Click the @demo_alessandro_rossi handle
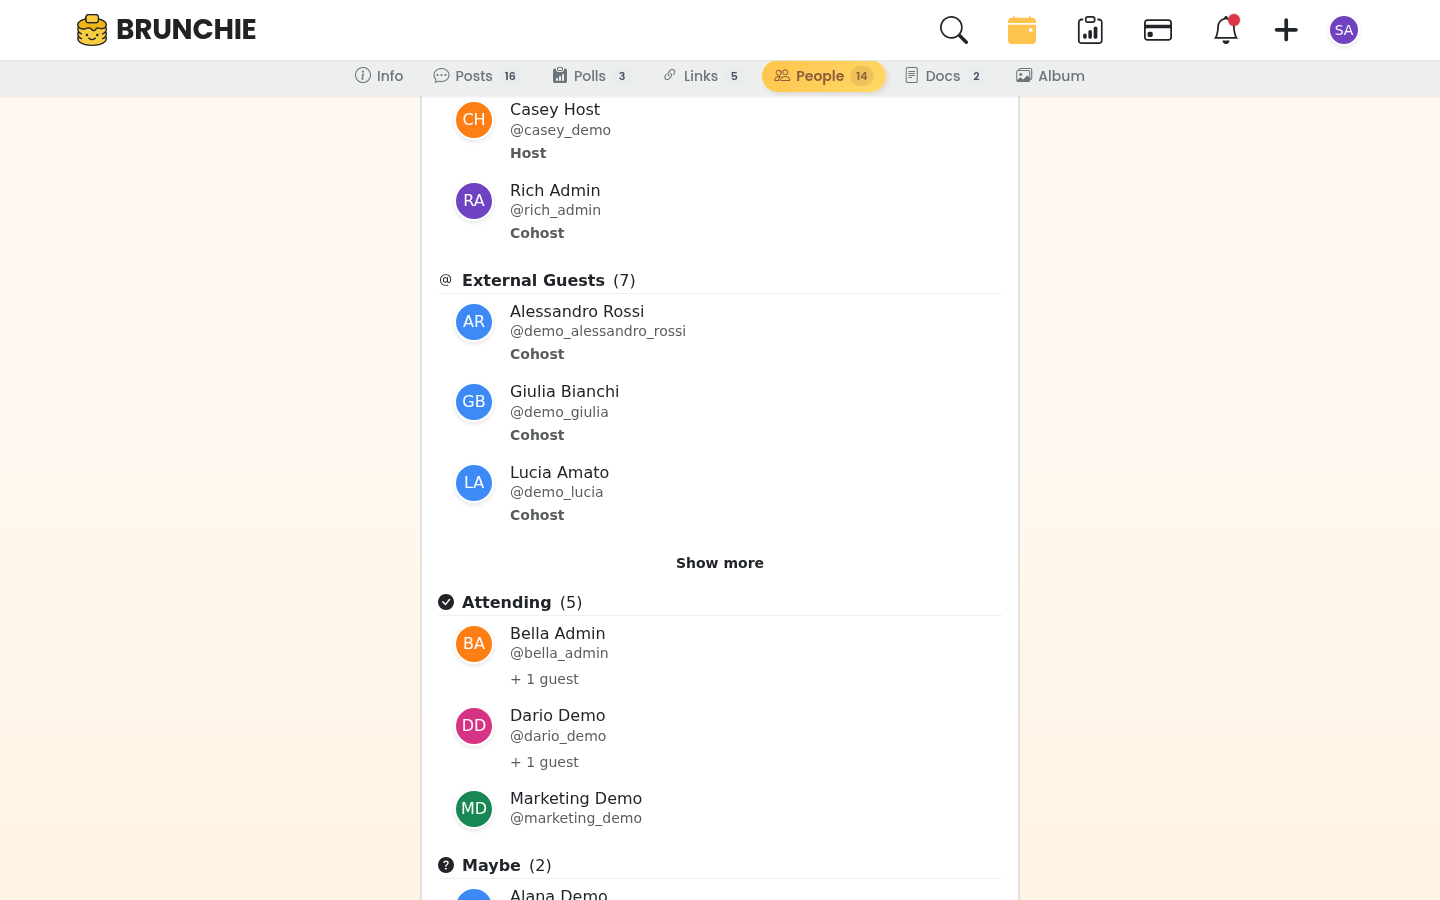The width and height of the screenshot is (1440, 900). click(598, 331)
